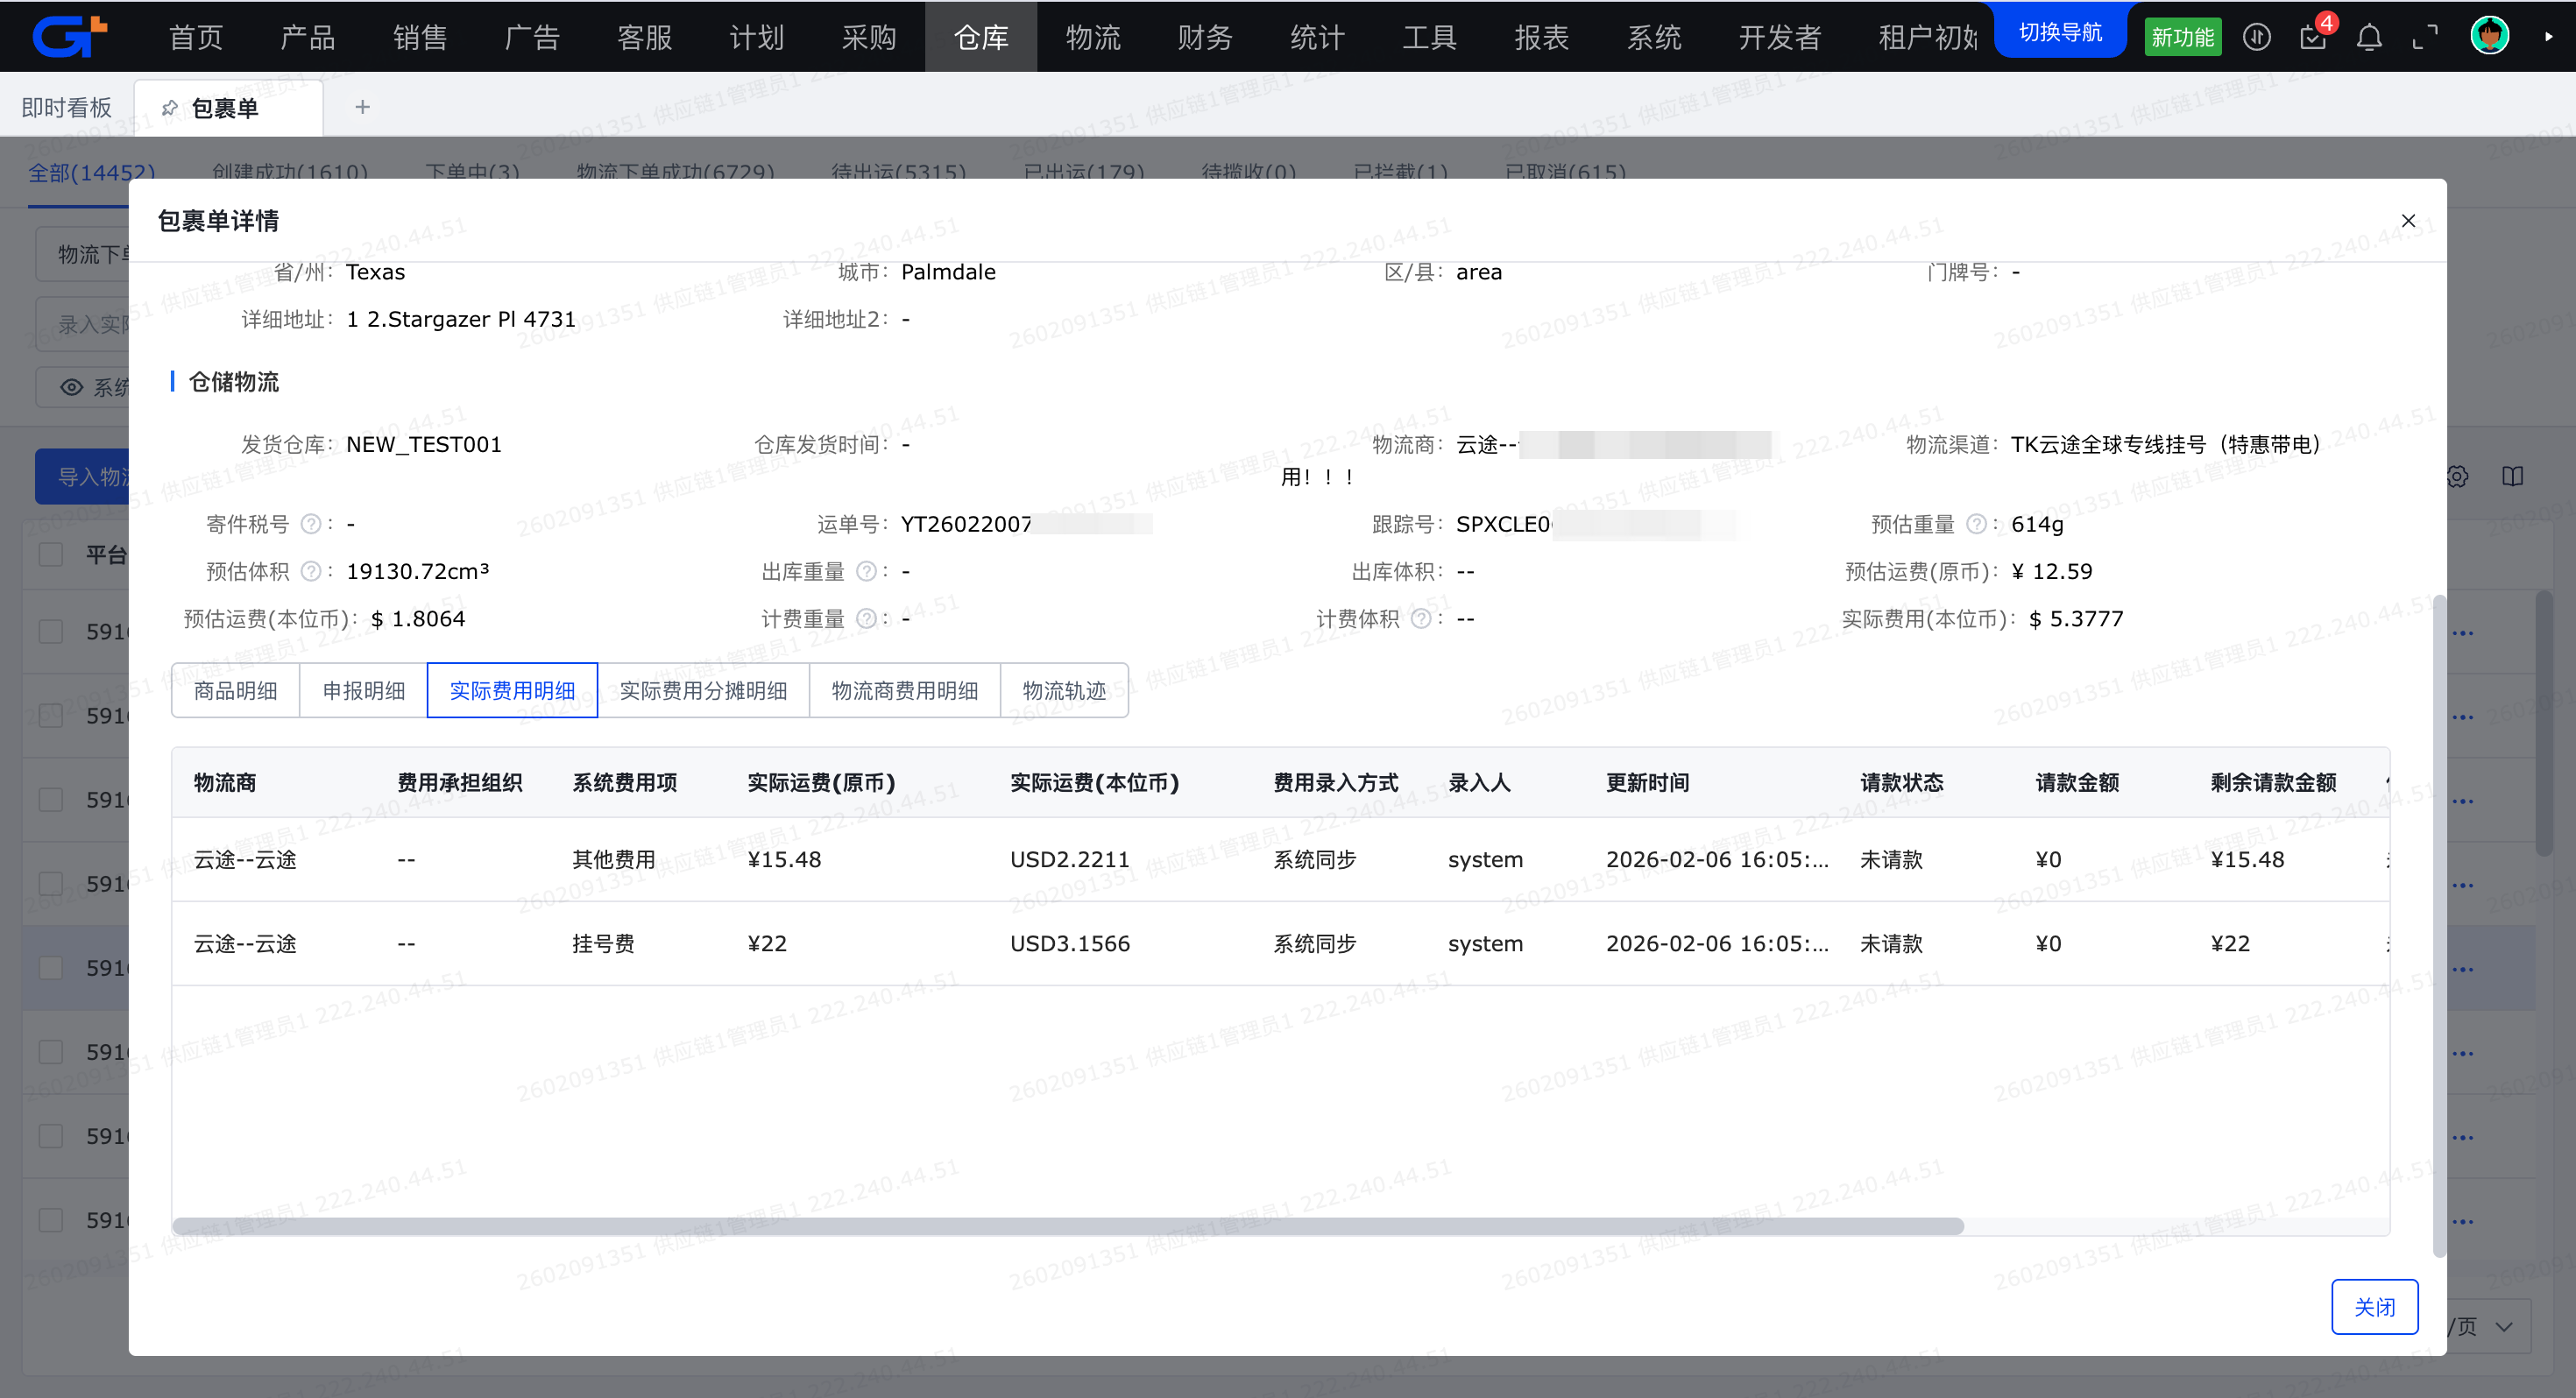Expand the top-right arrow next to avatar
Viewport: 2576px width, 1398px height.
click(x=2548, y=37)
